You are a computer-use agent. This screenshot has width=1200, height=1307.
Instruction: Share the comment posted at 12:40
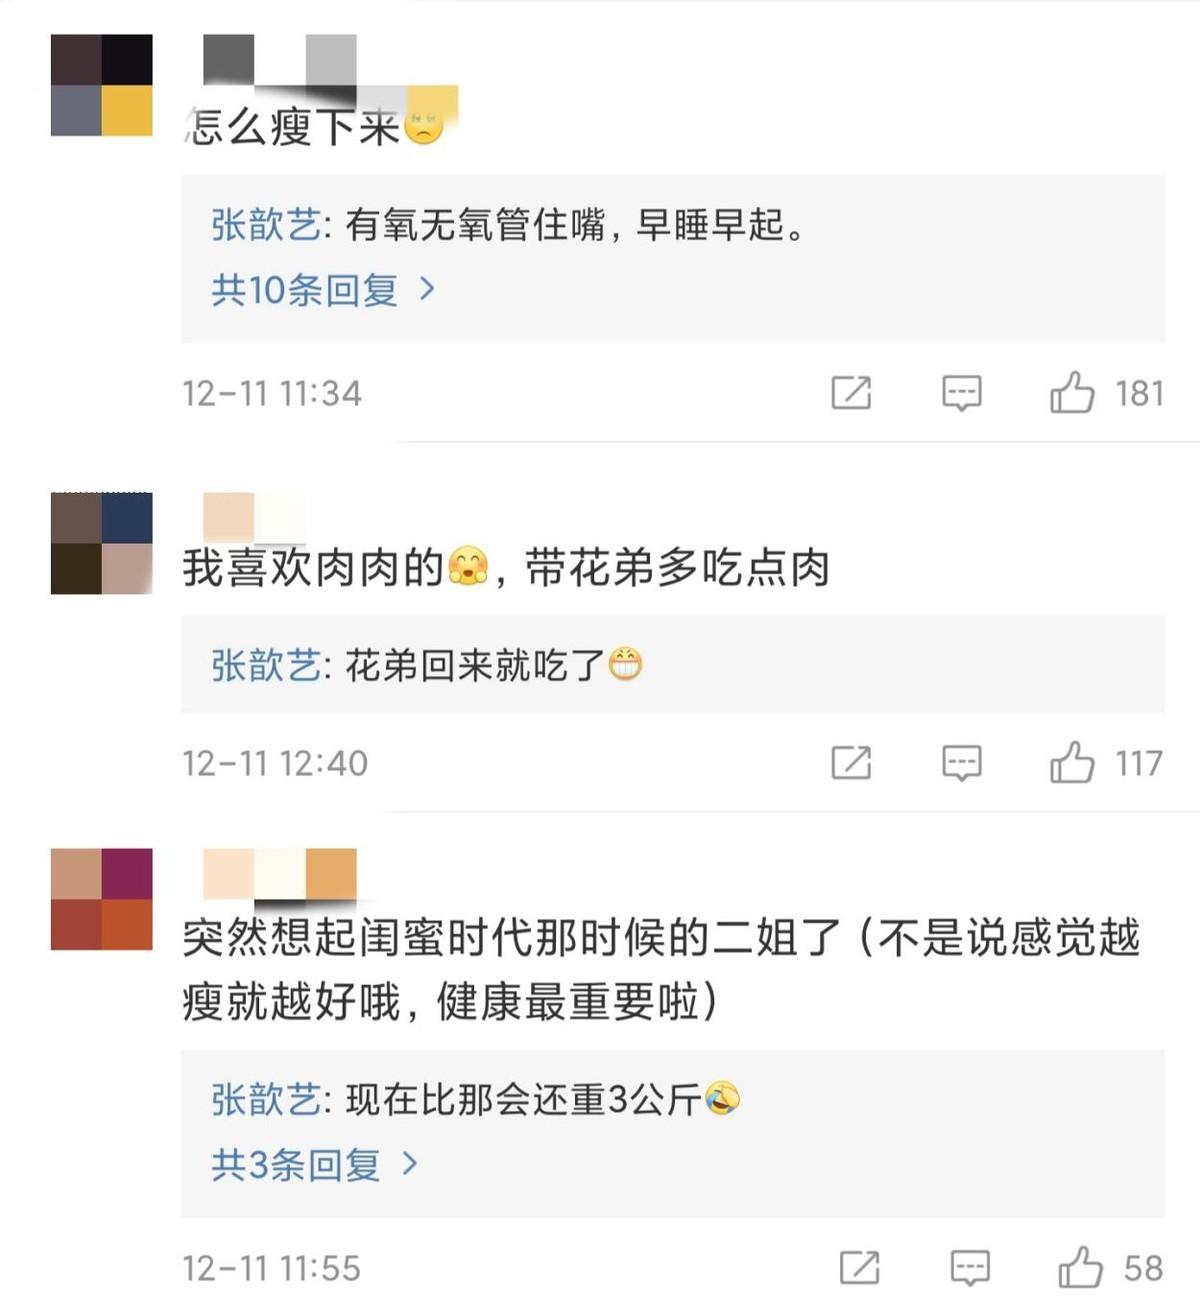(x=851, y=763)
